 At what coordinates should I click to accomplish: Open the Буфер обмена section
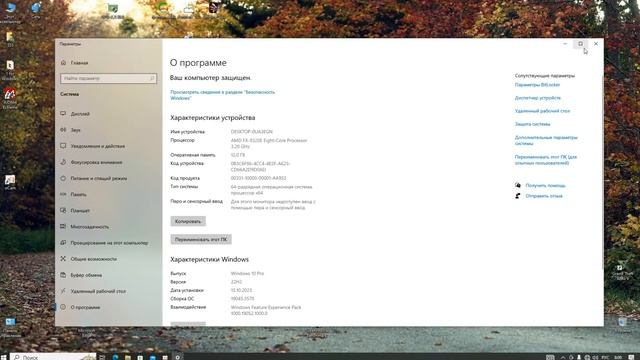(86, 275)
